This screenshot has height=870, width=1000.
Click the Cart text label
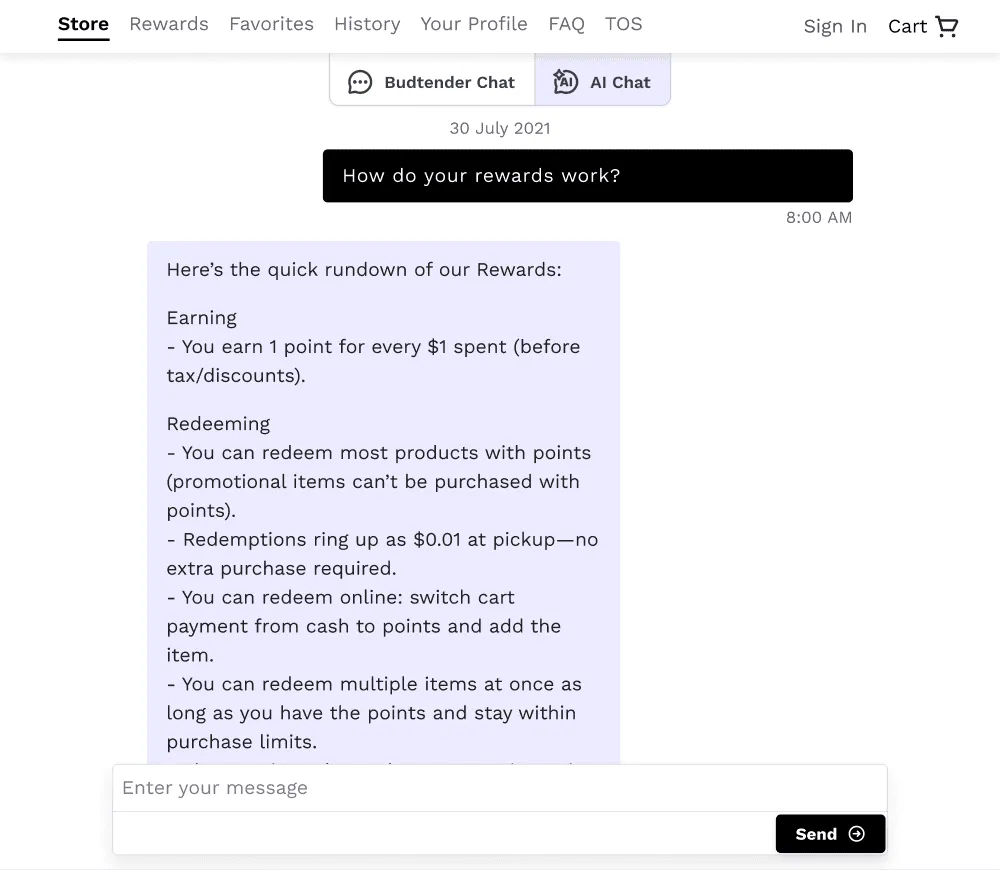click(907, 27)
